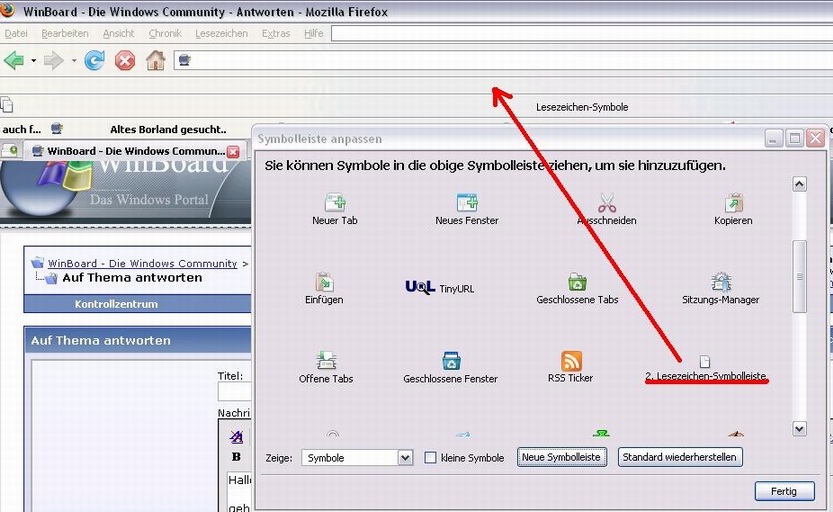Open the Datei menu
Image resolution: width=833 pixels, height=512 pixels.
click(16, 33)
